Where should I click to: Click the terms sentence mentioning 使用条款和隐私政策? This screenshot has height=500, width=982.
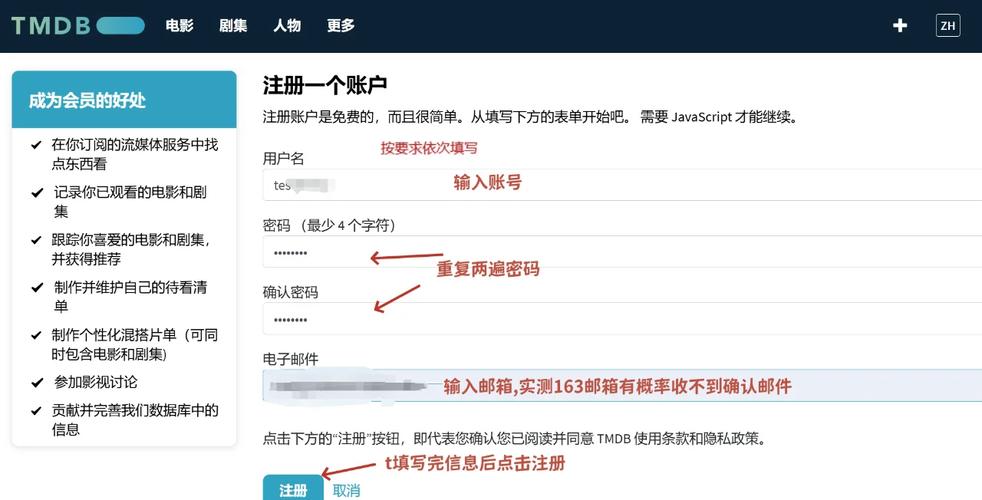click(x=514, y=439)
